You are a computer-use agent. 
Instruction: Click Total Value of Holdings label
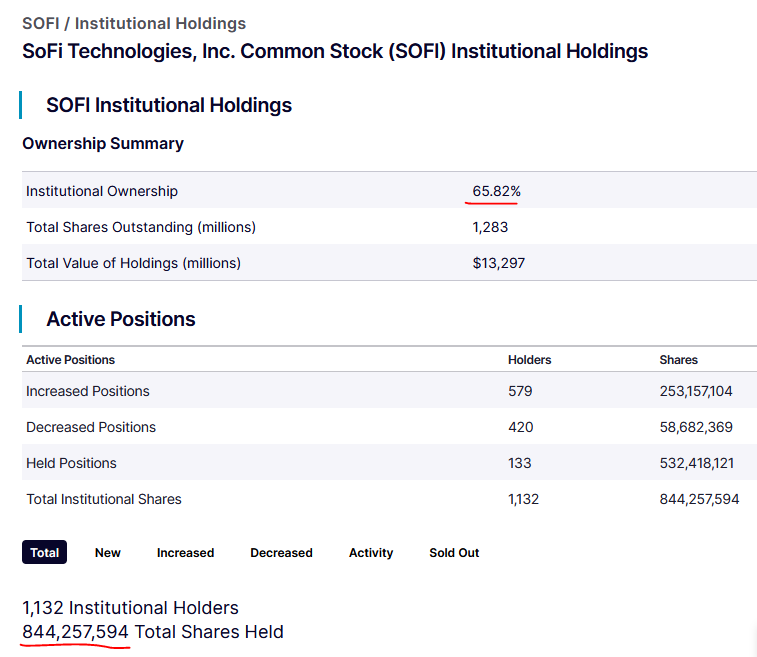click(133, 263)
